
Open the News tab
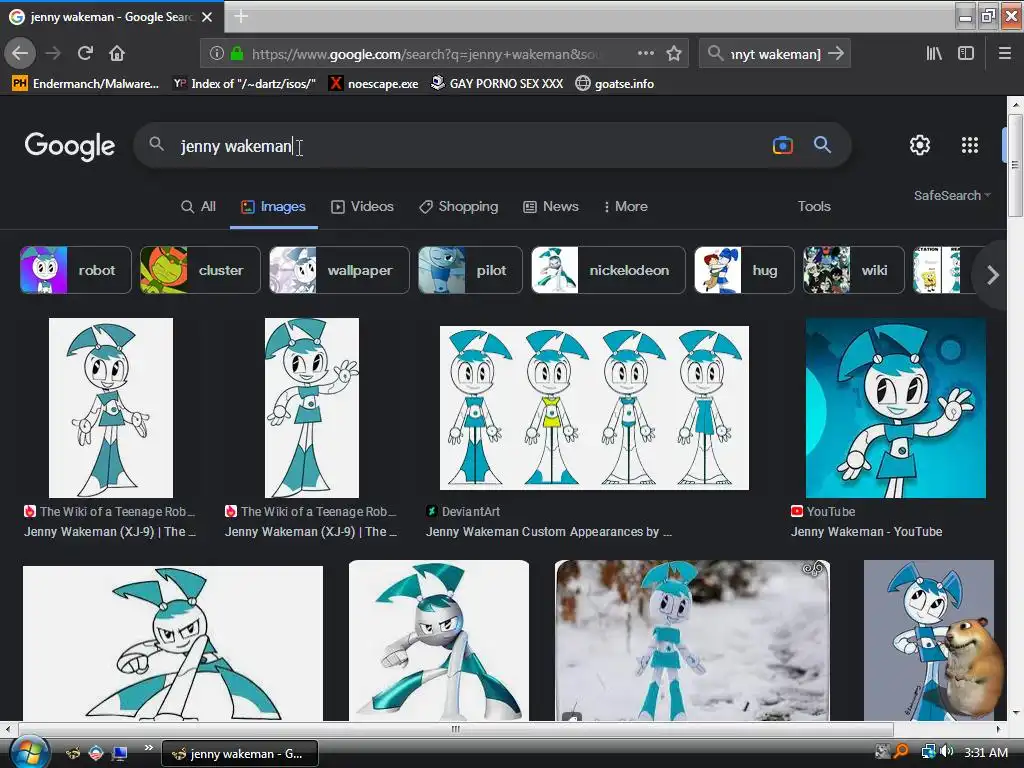pyautogui.click(x=551, y=206)
